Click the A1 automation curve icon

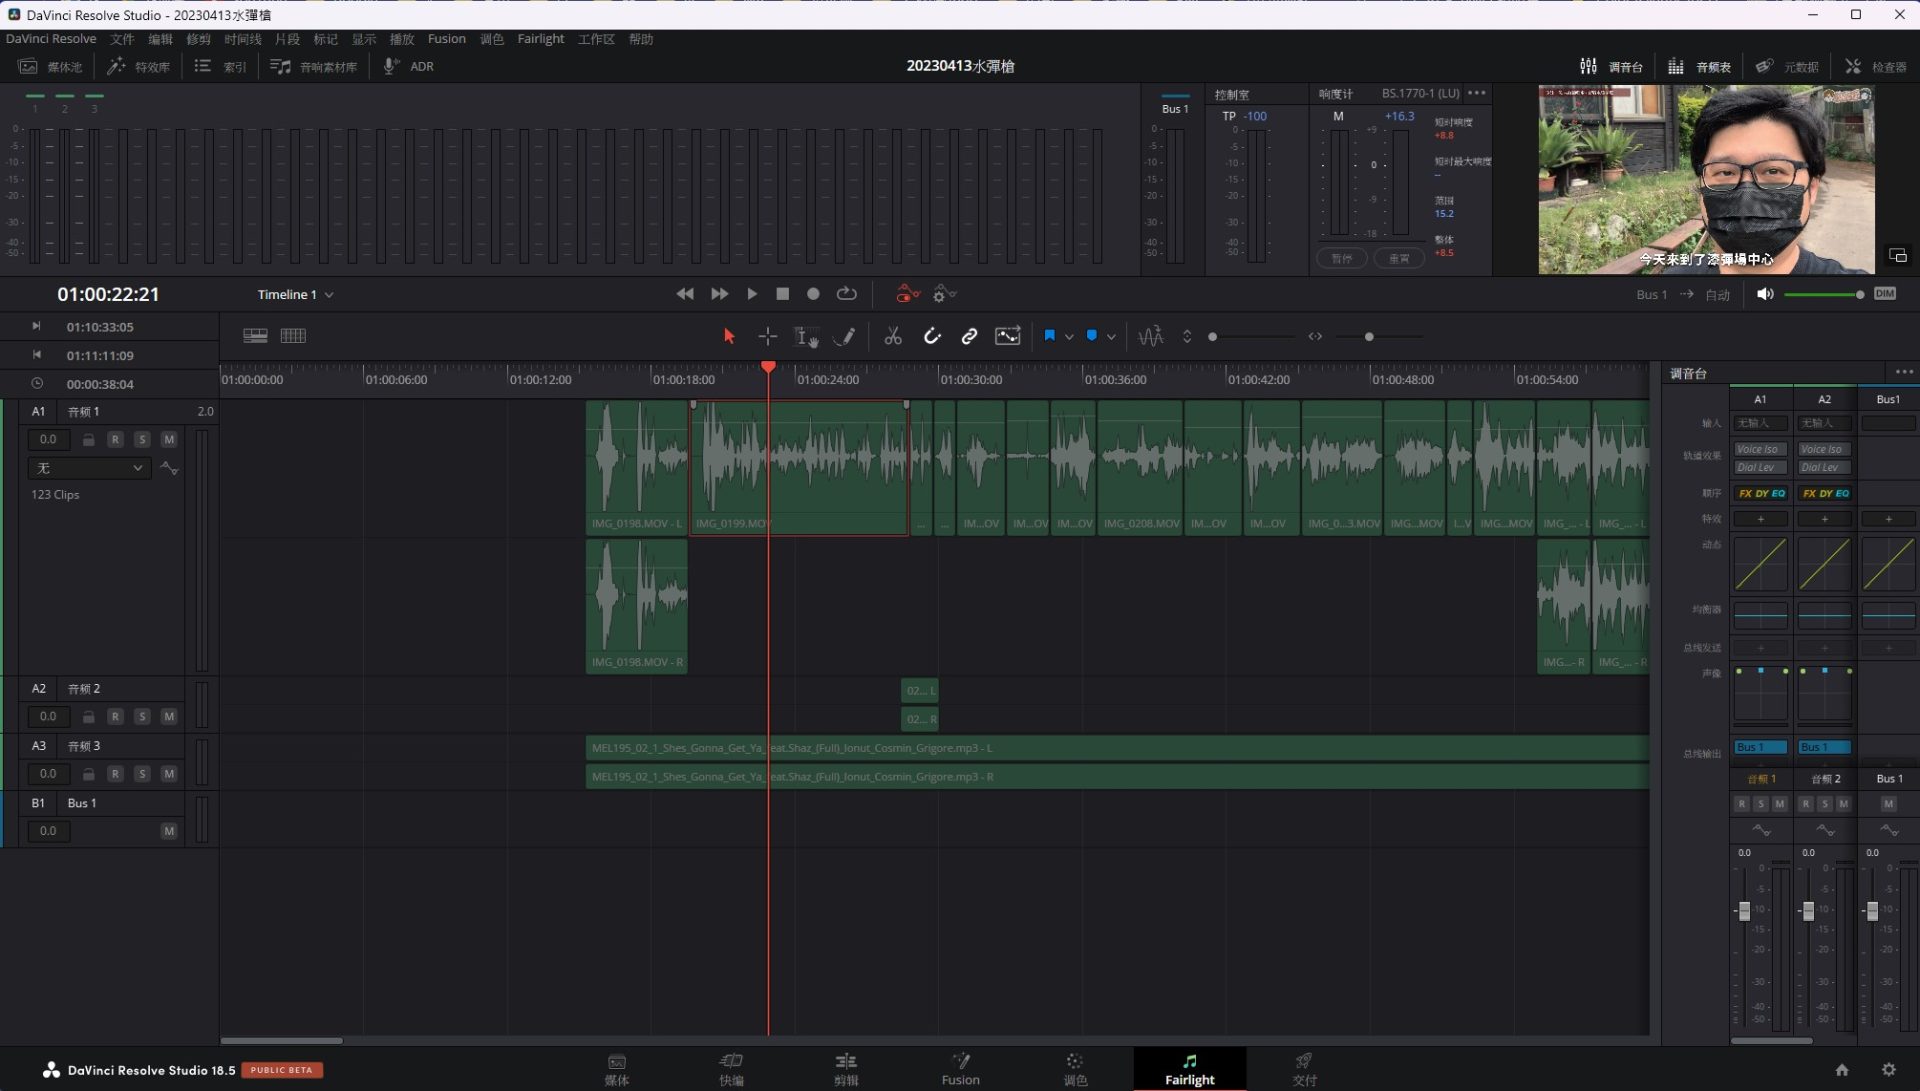pos(169,468)
